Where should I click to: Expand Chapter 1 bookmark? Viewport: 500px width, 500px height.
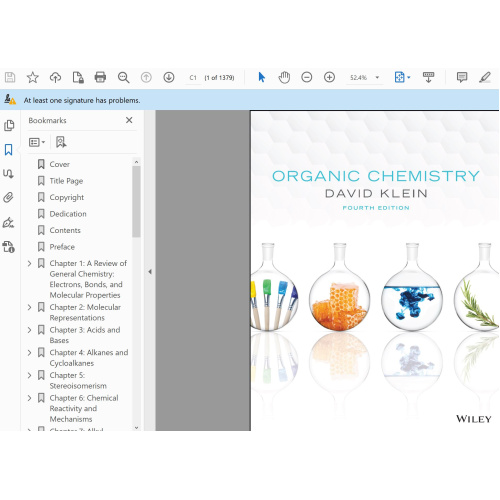[29, 263]
